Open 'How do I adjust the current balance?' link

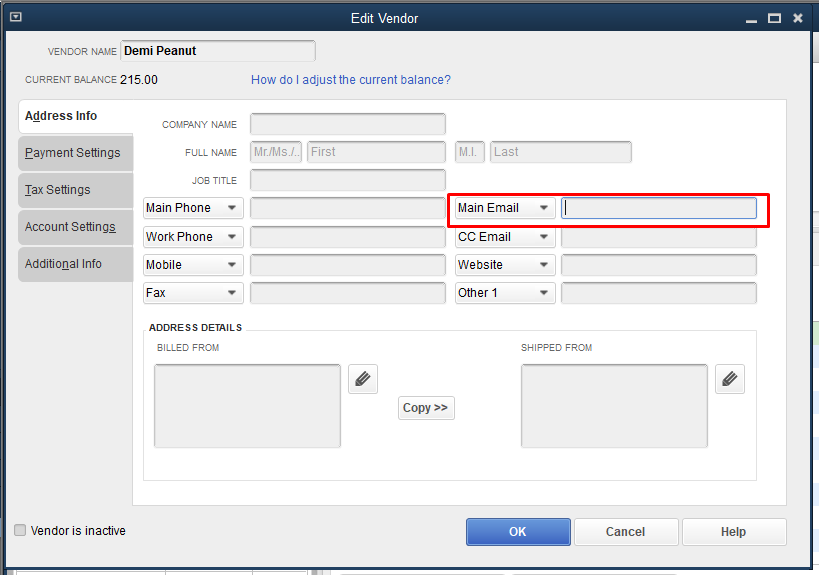[350, 80]
